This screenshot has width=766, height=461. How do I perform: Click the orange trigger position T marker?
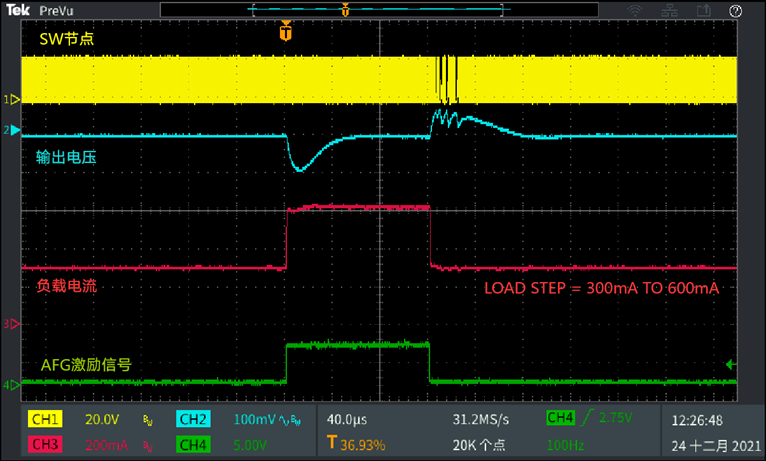pyautogui.click(x=287, y=33)
